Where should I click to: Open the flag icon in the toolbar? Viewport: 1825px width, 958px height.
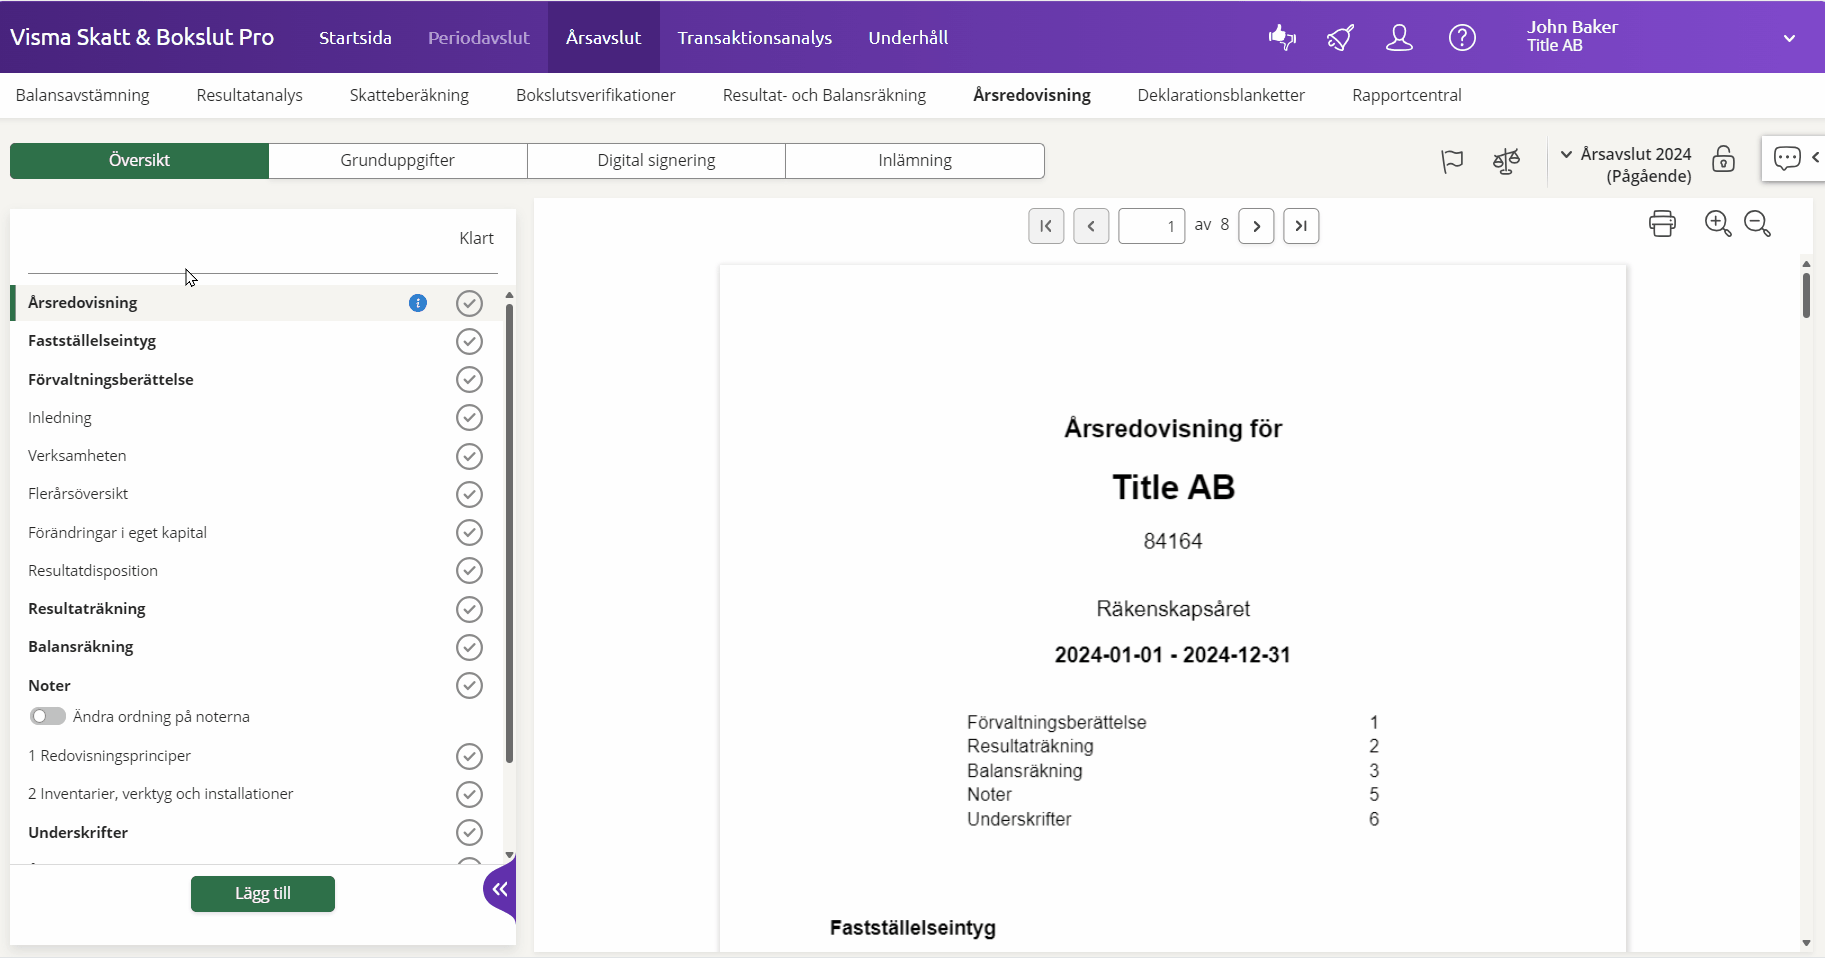[1452, 161]
